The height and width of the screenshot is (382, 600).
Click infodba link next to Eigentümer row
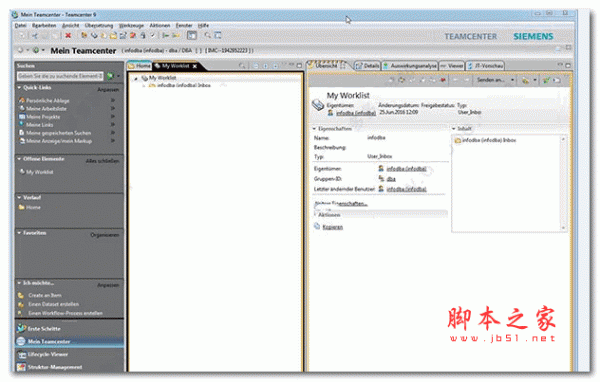click(x=406, y=169)
